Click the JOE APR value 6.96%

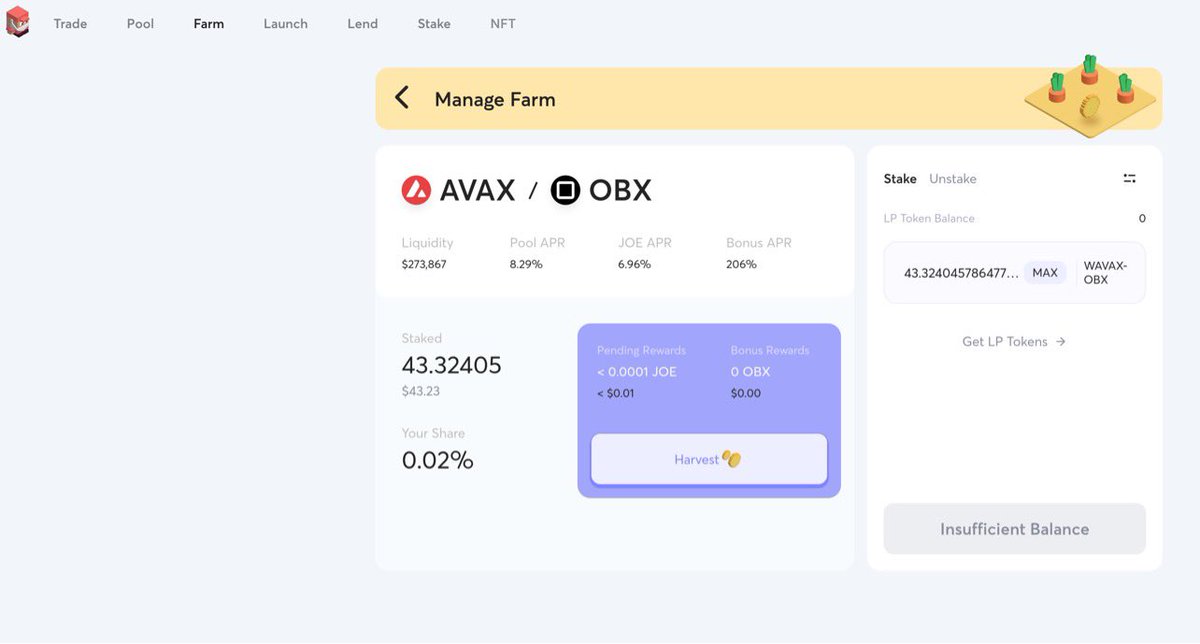(x=635, y=265)
